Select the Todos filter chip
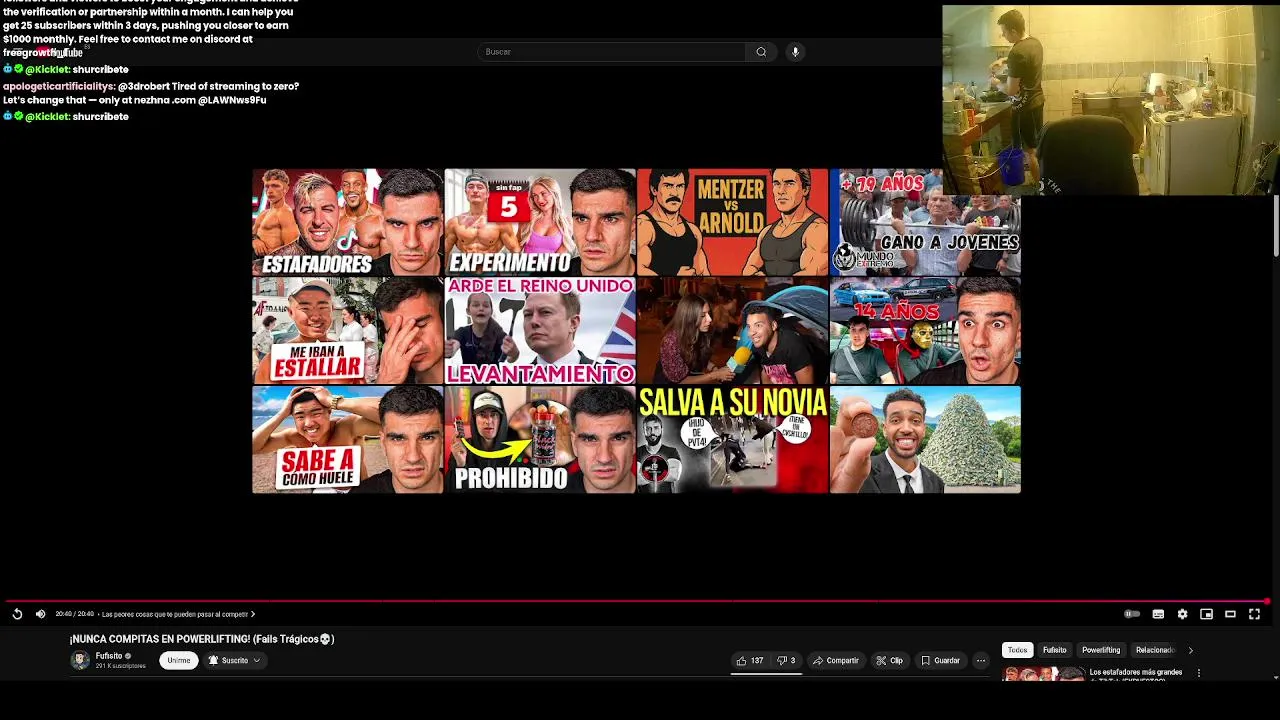Image resolution: width=1280 pixels, height=720 pixels. tap(1017, 650)
